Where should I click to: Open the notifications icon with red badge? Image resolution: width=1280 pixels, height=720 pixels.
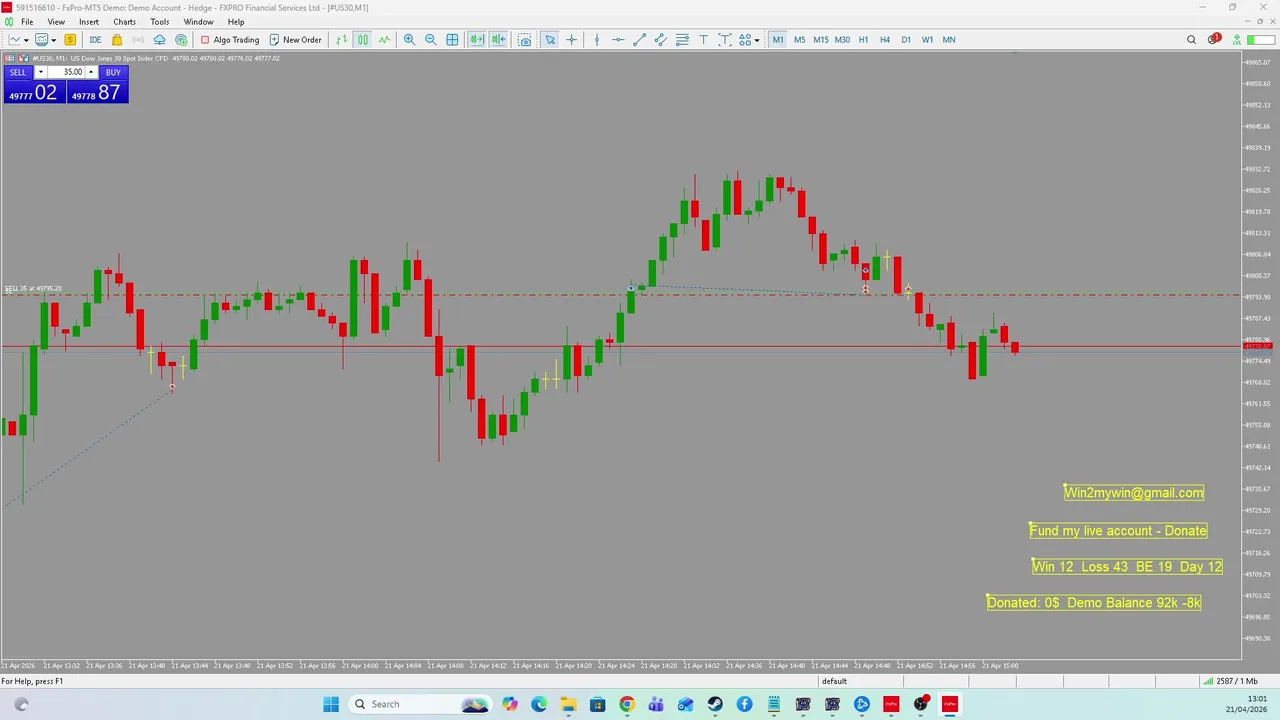tap(1213, 40)
